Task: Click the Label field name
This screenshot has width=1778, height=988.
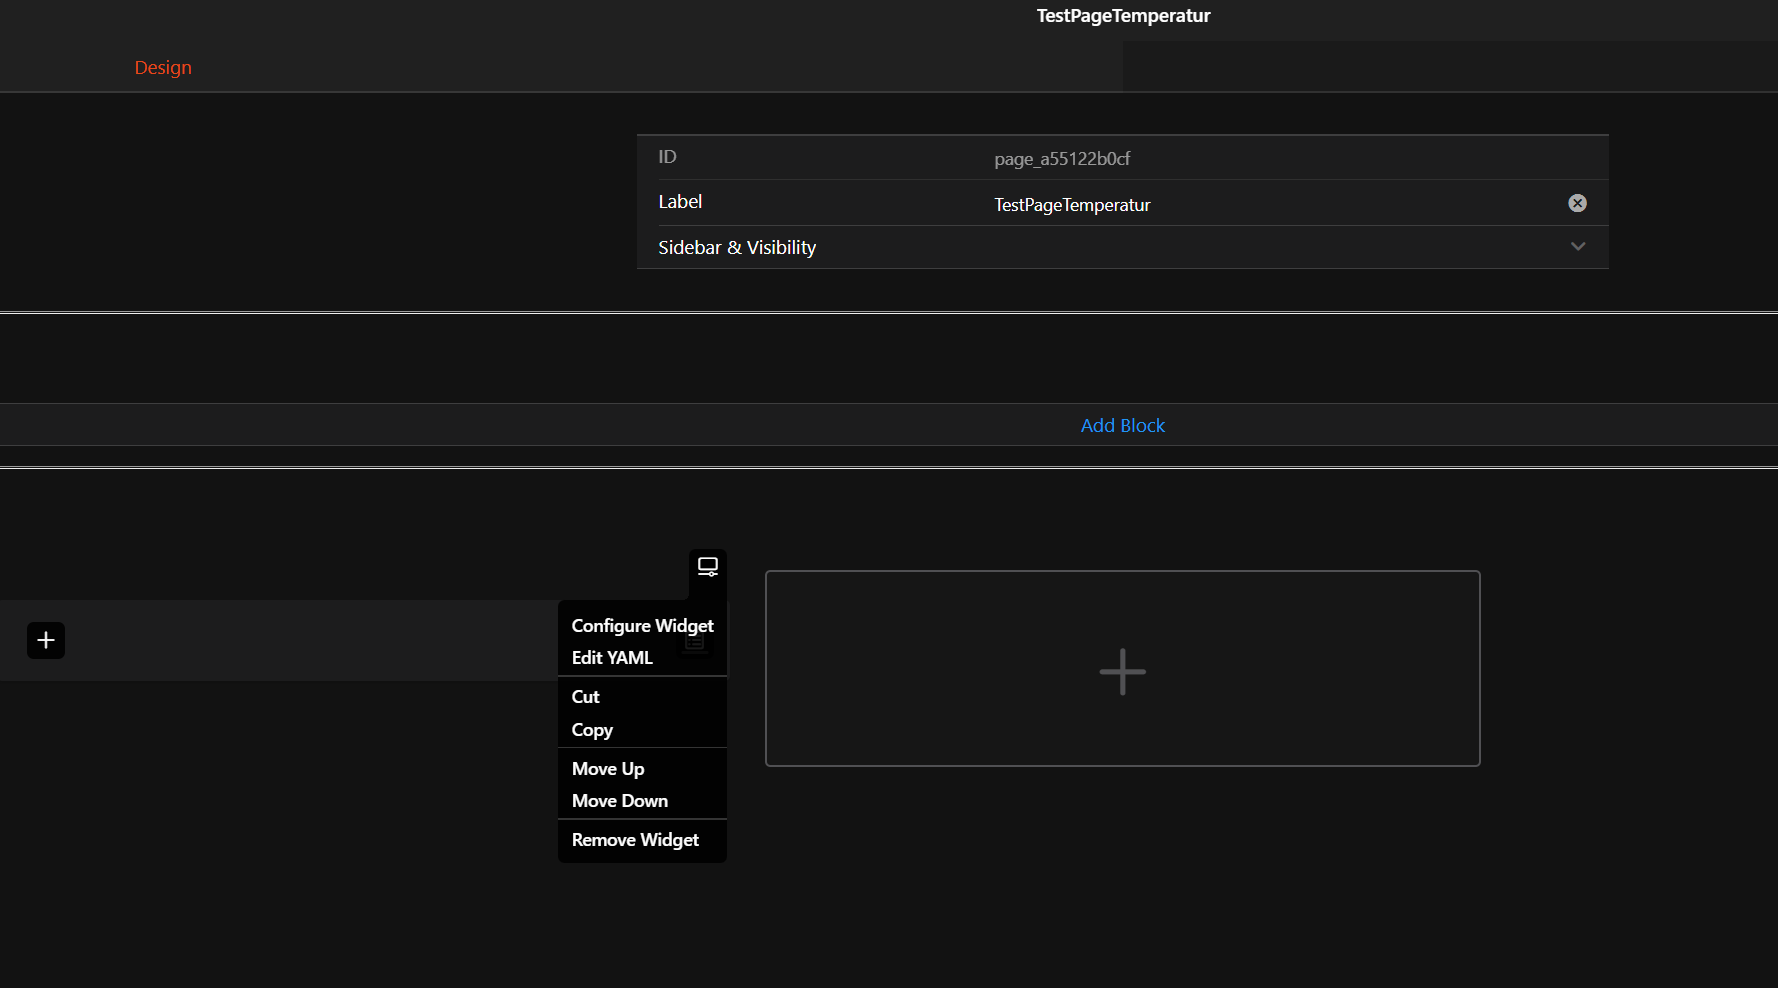Action: 680,202
